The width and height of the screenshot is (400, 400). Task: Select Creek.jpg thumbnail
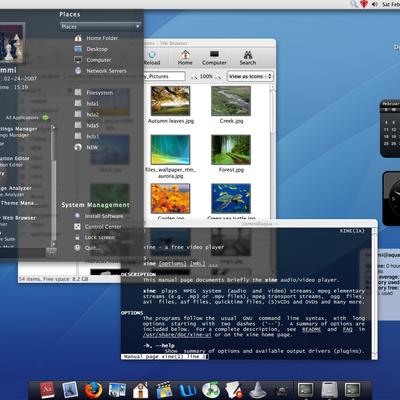pyautogui.click(x=231, y=101)
